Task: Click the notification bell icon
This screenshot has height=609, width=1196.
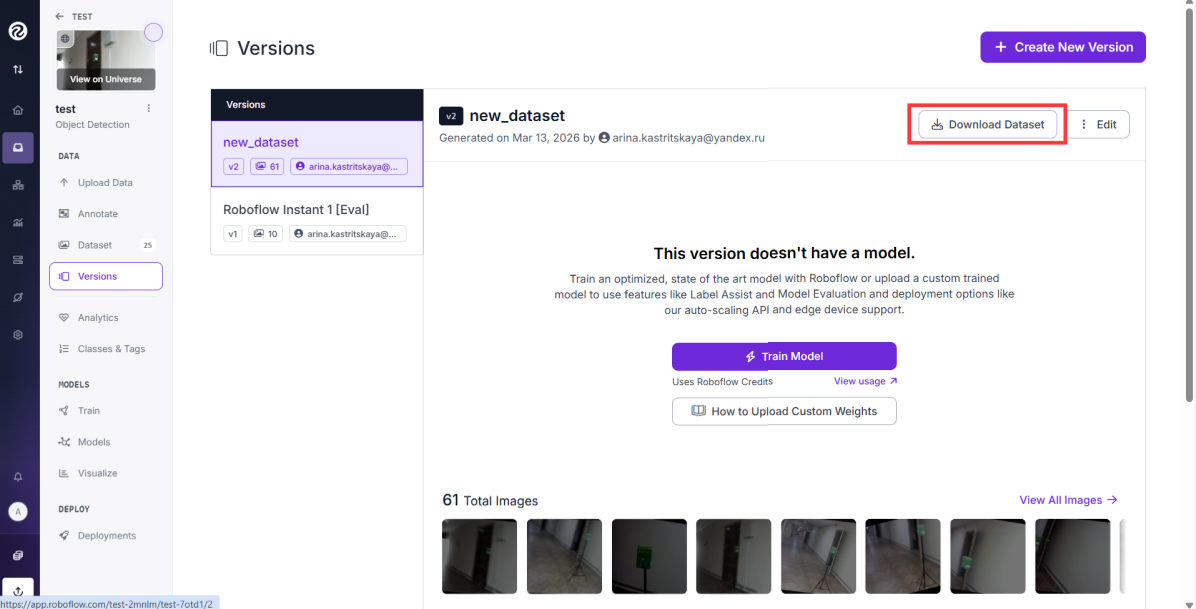Action: 18,477
